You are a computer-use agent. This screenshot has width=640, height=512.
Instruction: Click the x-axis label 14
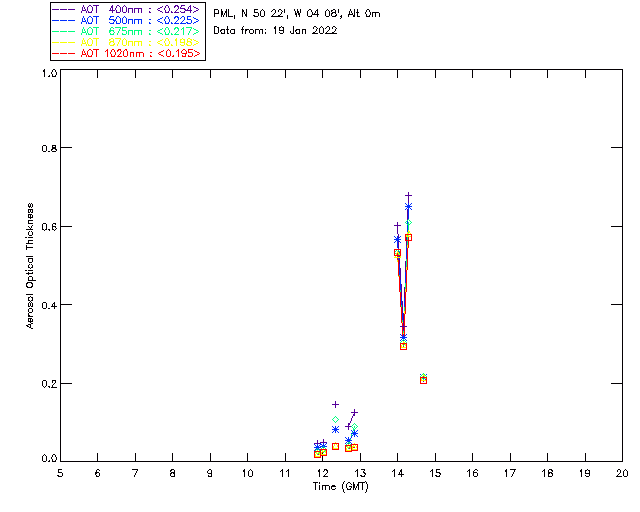coord(398,473)
